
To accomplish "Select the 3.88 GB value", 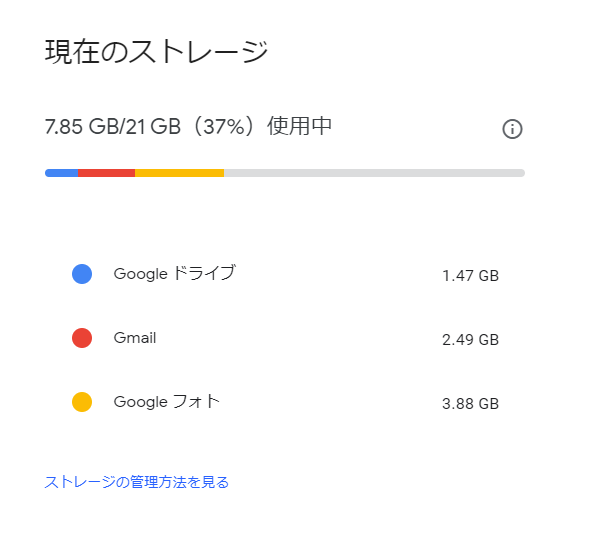I will (470, 404).
